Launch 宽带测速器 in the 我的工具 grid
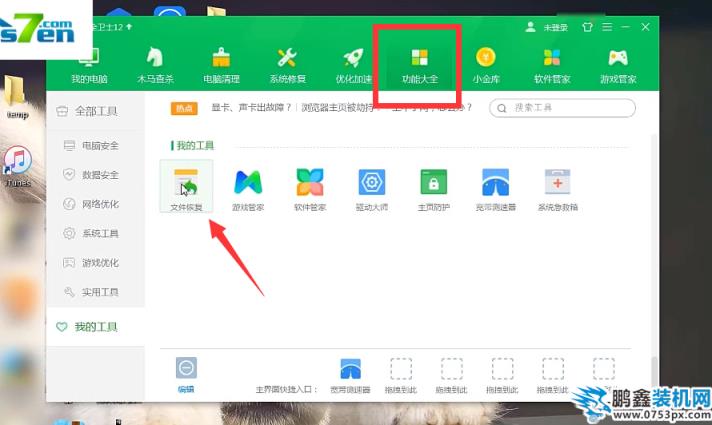 click(495, 189)
